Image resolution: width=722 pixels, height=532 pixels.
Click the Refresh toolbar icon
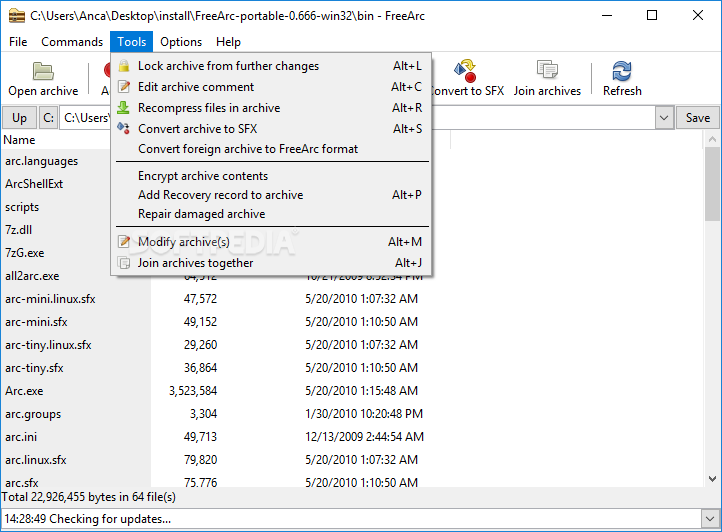pyautogui.click(x=622, y=71)
